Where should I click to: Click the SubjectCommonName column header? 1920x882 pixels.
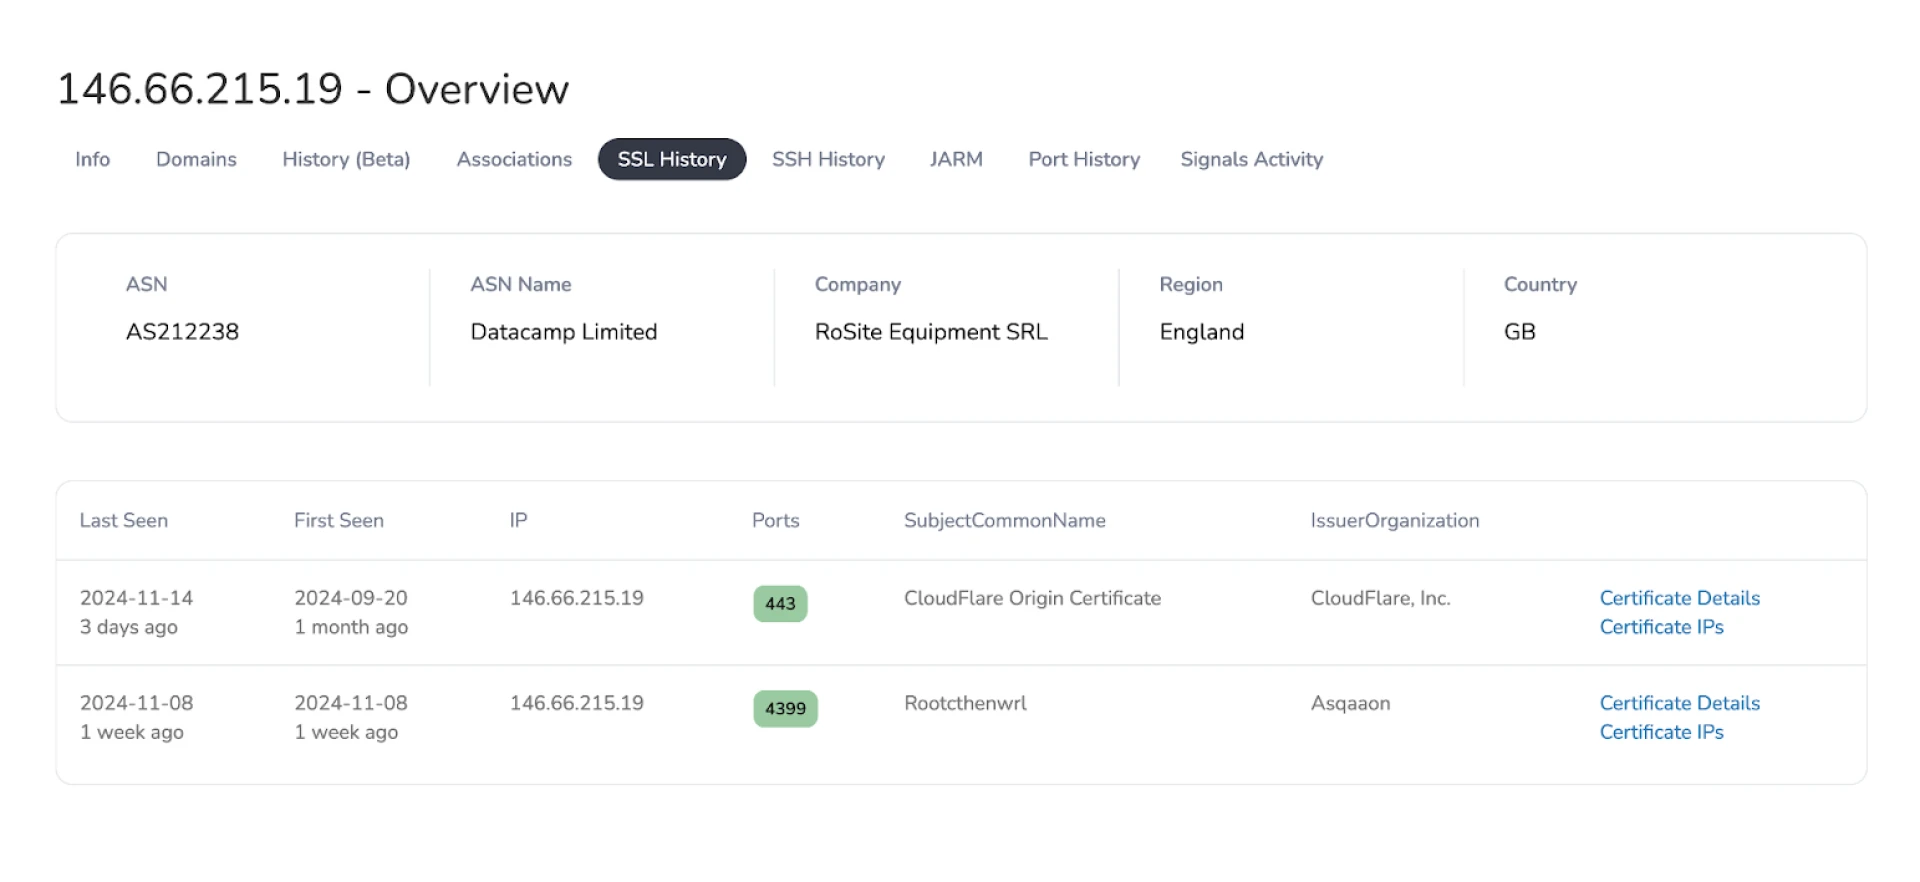(1004, 520)
